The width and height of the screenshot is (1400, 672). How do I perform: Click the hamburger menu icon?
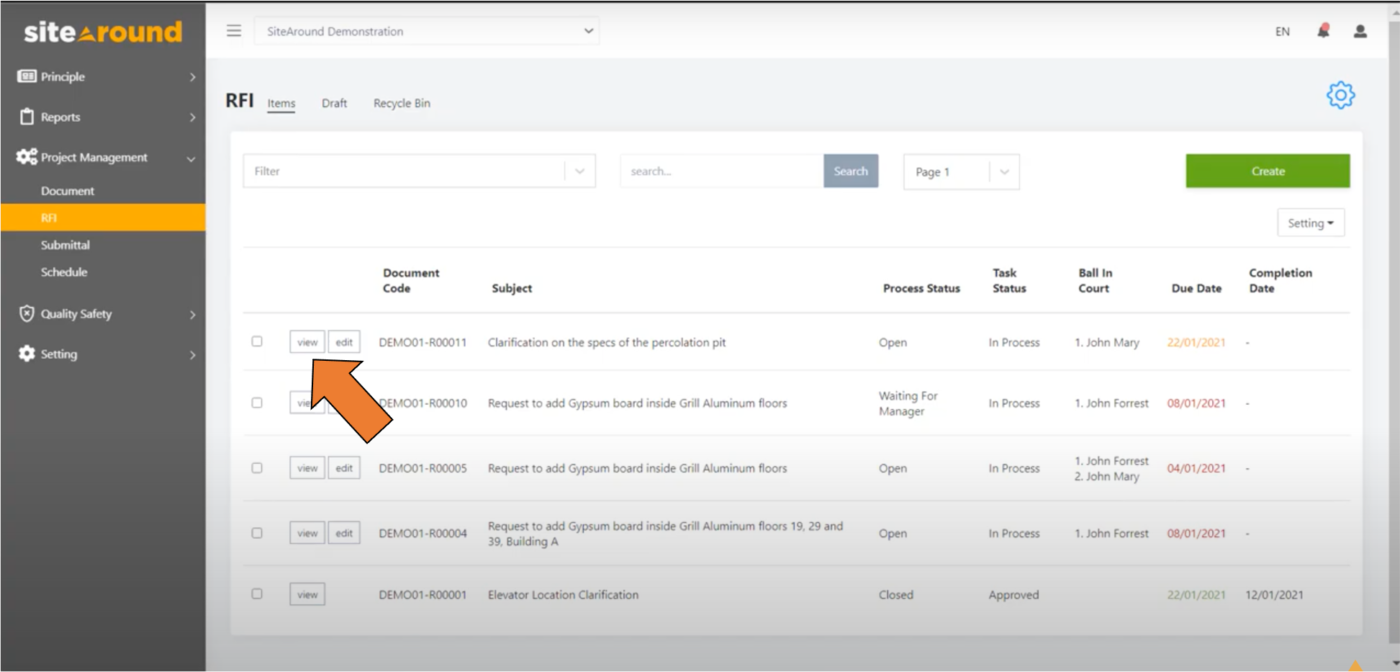point(233,30)
